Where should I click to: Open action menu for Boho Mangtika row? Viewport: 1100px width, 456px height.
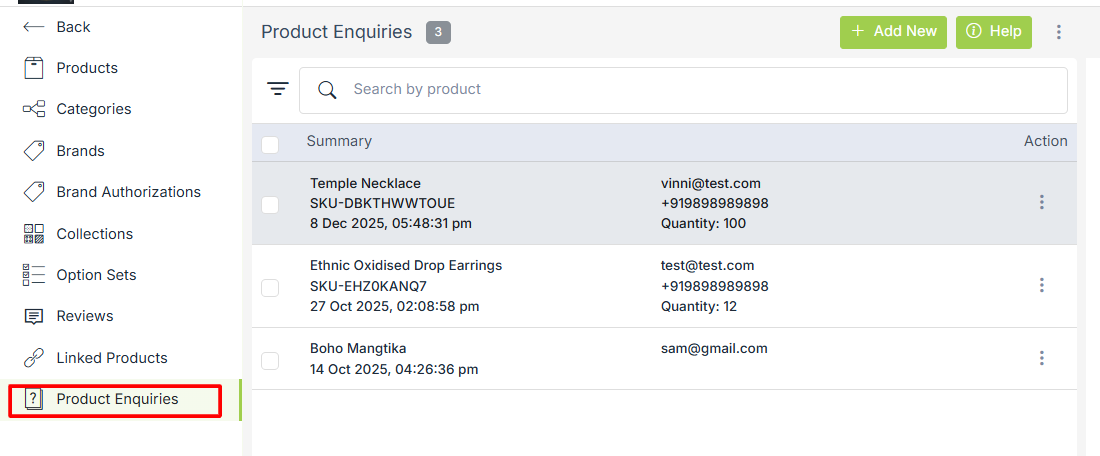point(1041,358)
